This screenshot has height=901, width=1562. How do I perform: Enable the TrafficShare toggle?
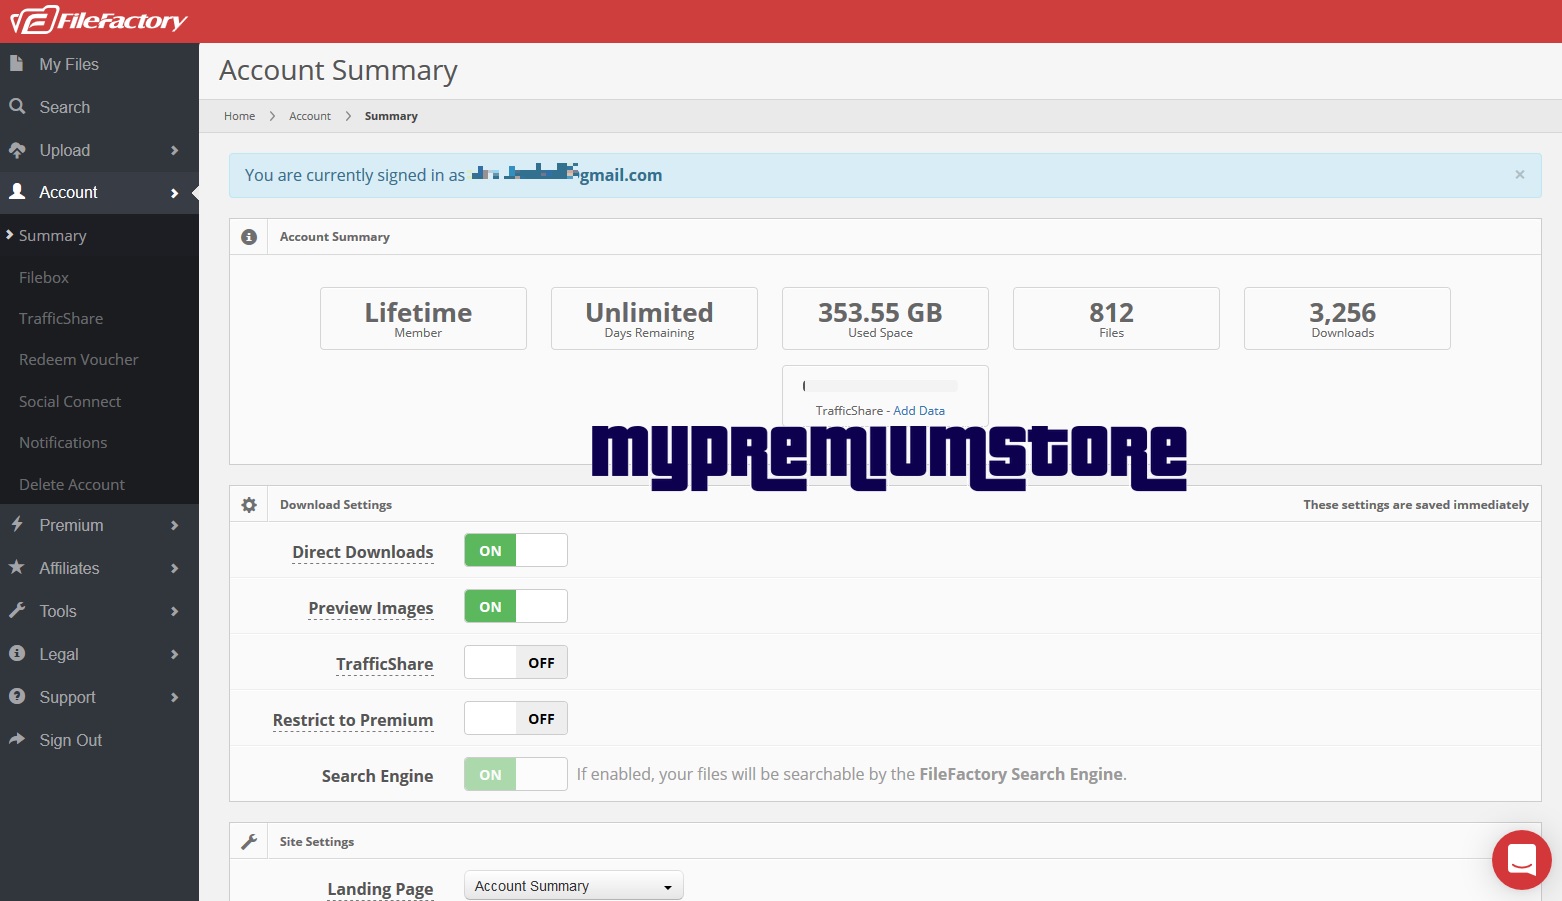click(515, 662)
